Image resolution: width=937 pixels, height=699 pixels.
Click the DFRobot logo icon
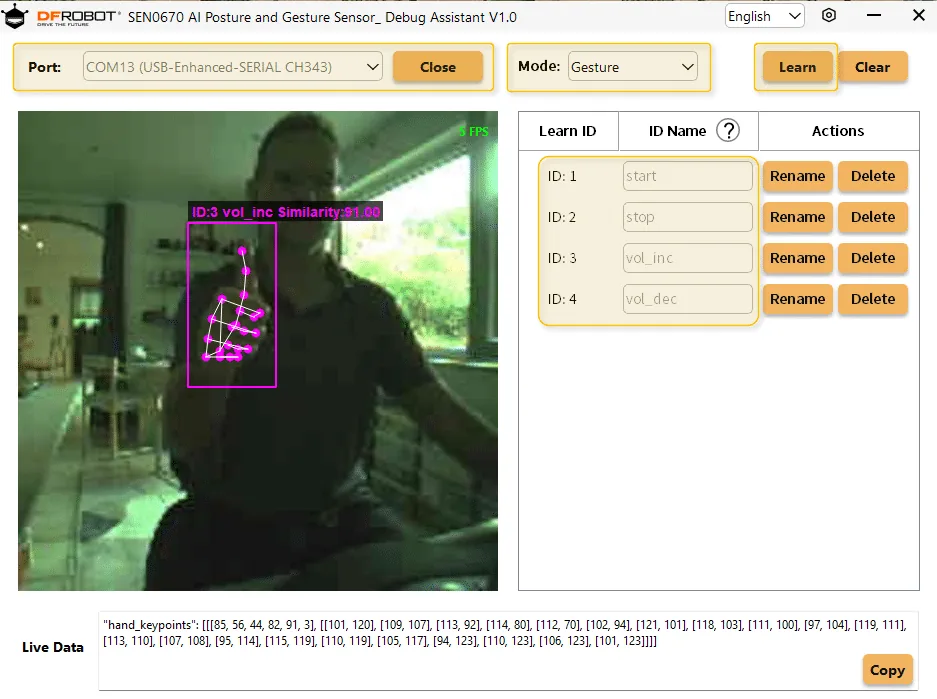point(15,16)
